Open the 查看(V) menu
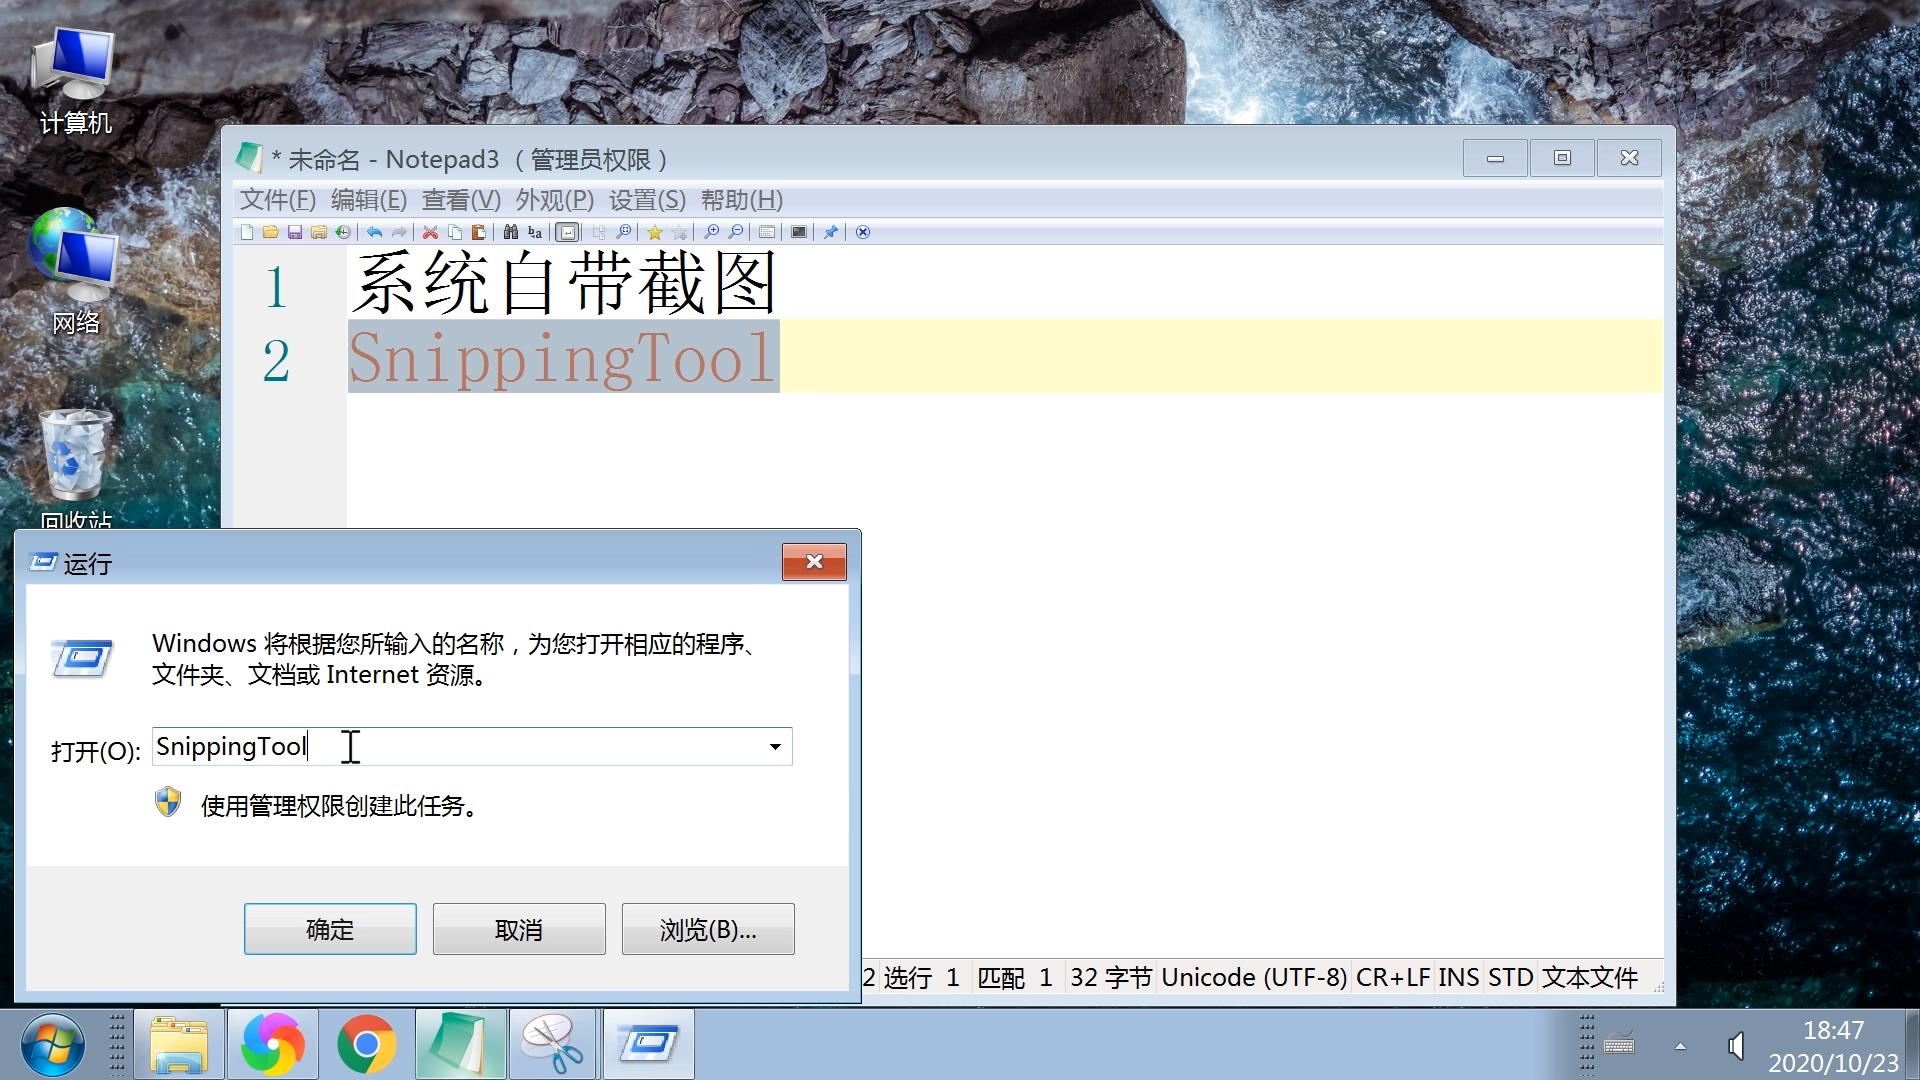This screenshot has width=1920, height=1080. tap(461, 200)
